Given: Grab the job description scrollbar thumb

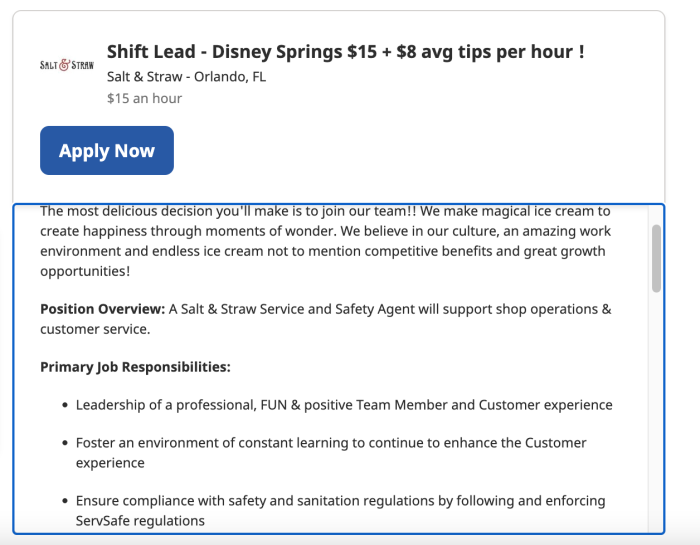Looking at the screenshot, I should tap(656, 257).
